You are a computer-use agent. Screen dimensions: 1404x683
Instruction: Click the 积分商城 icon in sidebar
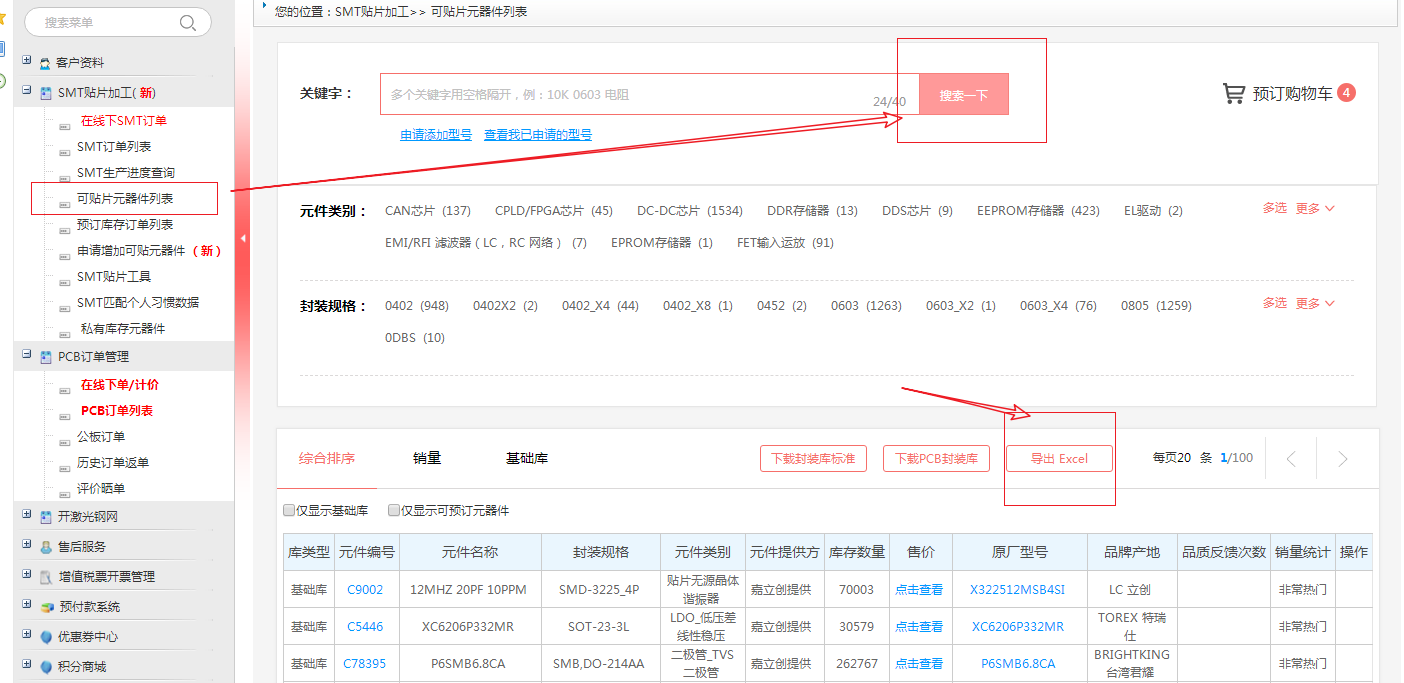point(45,667)
